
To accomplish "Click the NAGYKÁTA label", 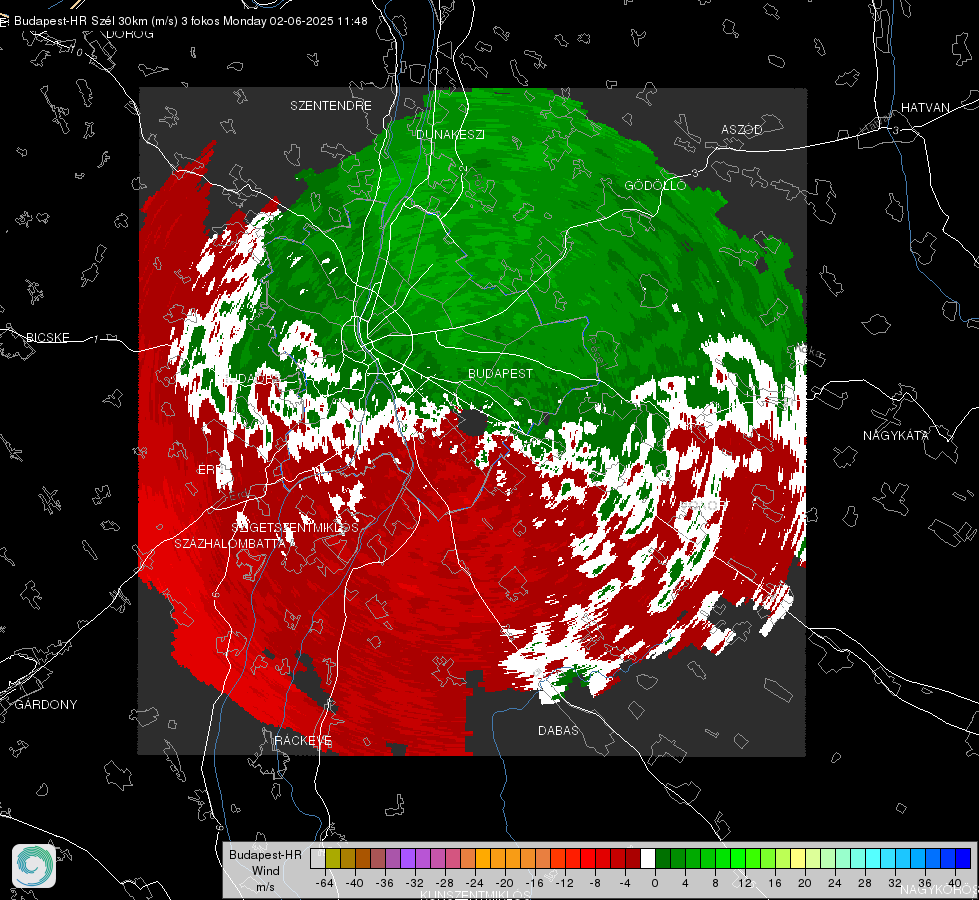I will coord(896,436).
